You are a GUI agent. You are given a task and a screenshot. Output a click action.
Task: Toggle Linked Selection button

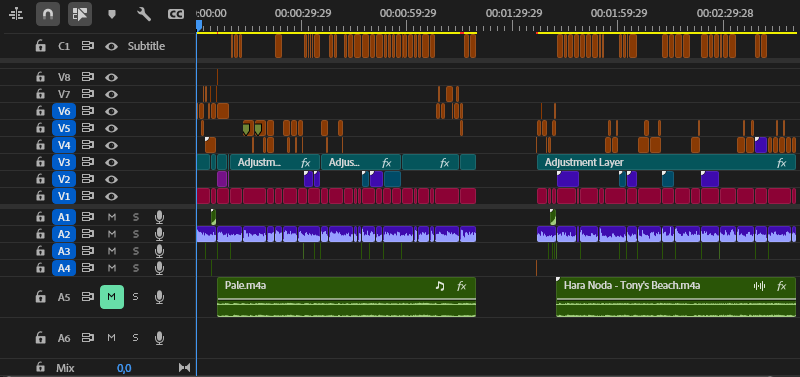tap(80, 14)
